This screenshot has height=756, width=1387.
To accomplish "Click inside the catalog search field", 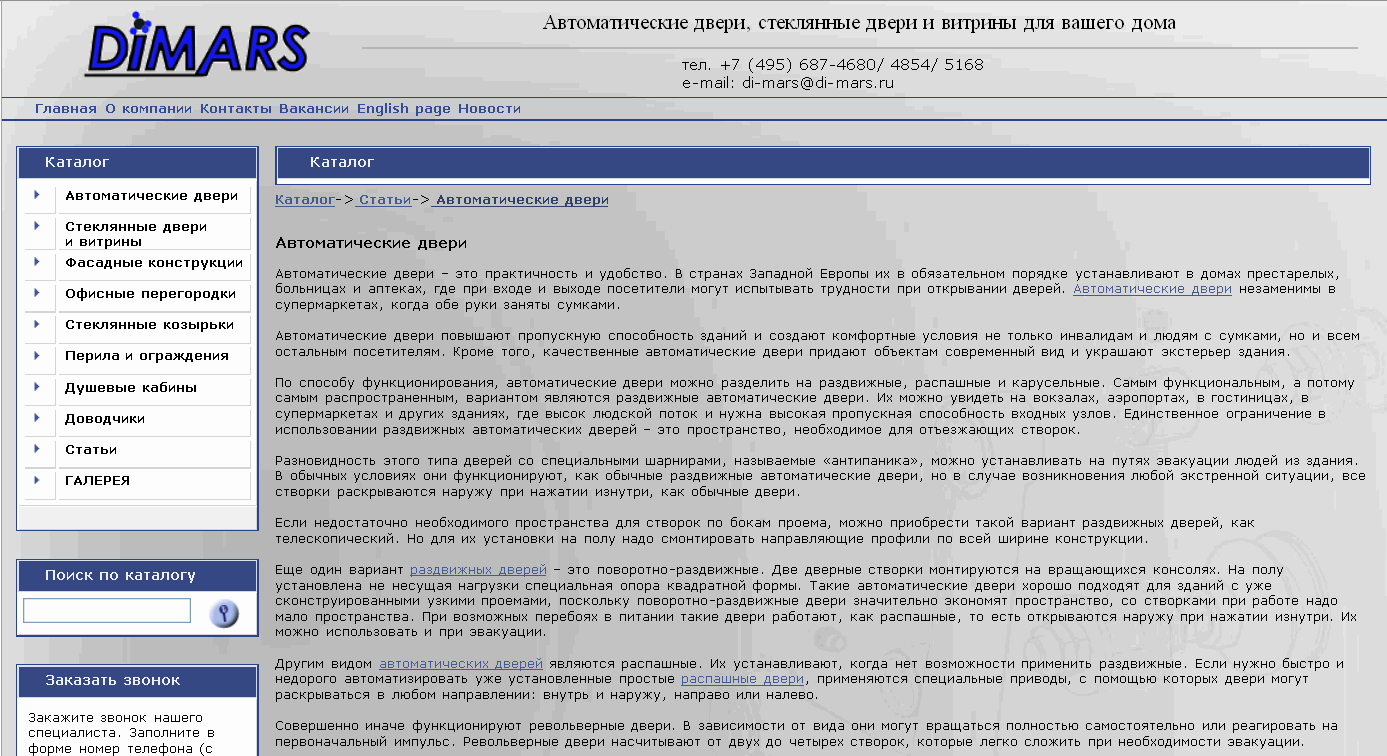I will click(106, 609).
